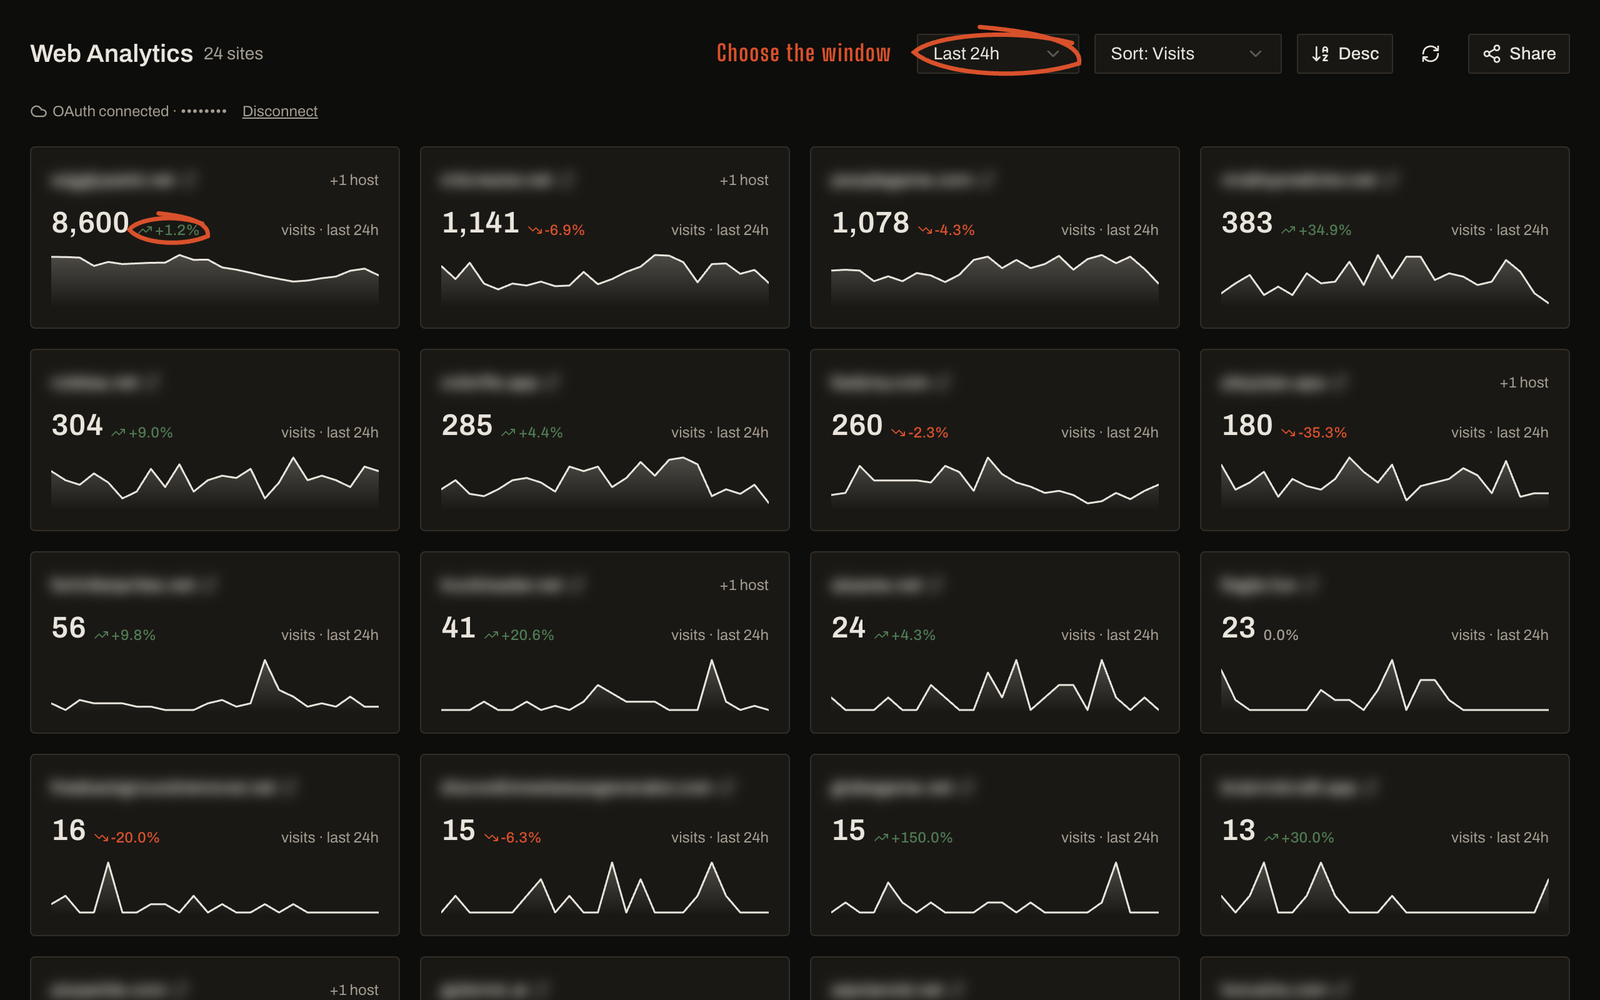Click the 24 sites count label
The image size is (1600, 1000).
[233, 54]
